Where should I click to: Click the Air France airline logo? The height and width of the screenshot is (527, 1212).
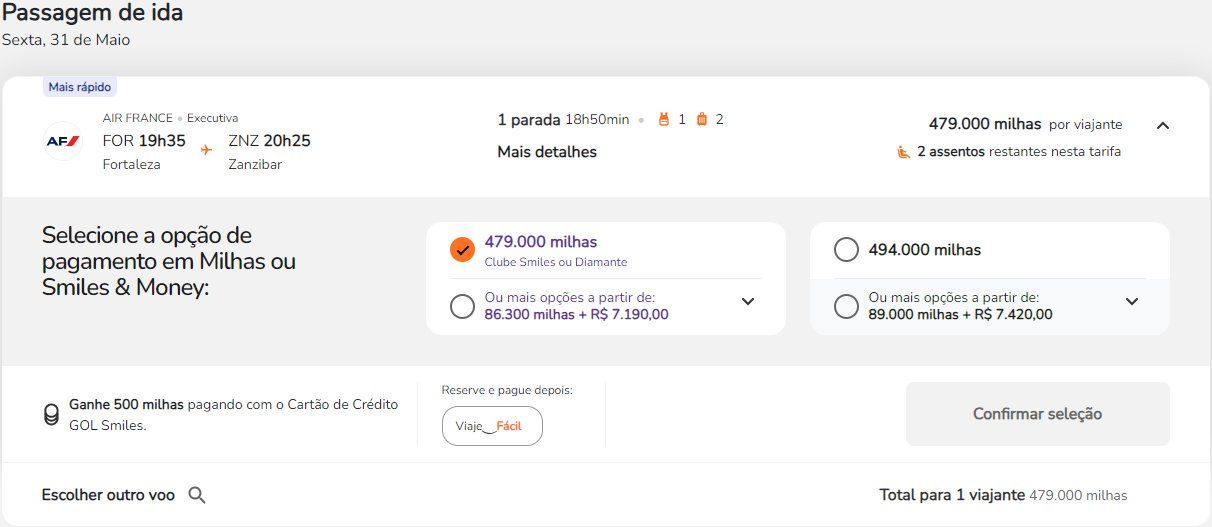63,141
